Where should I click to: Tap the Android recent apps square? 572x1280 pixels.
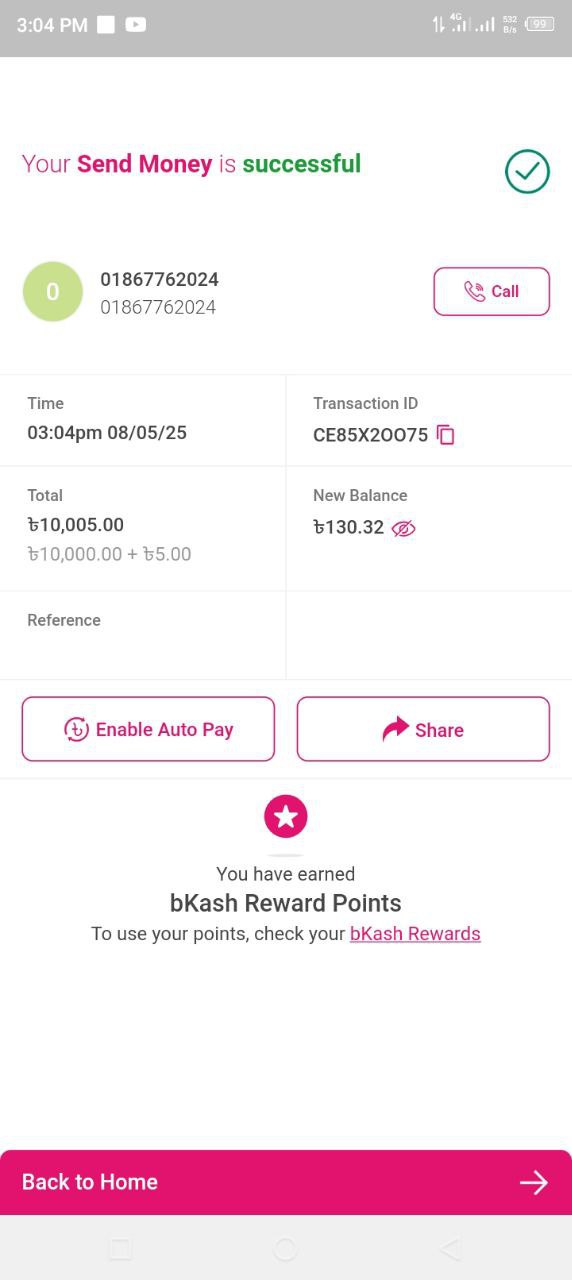(120, 1248)
